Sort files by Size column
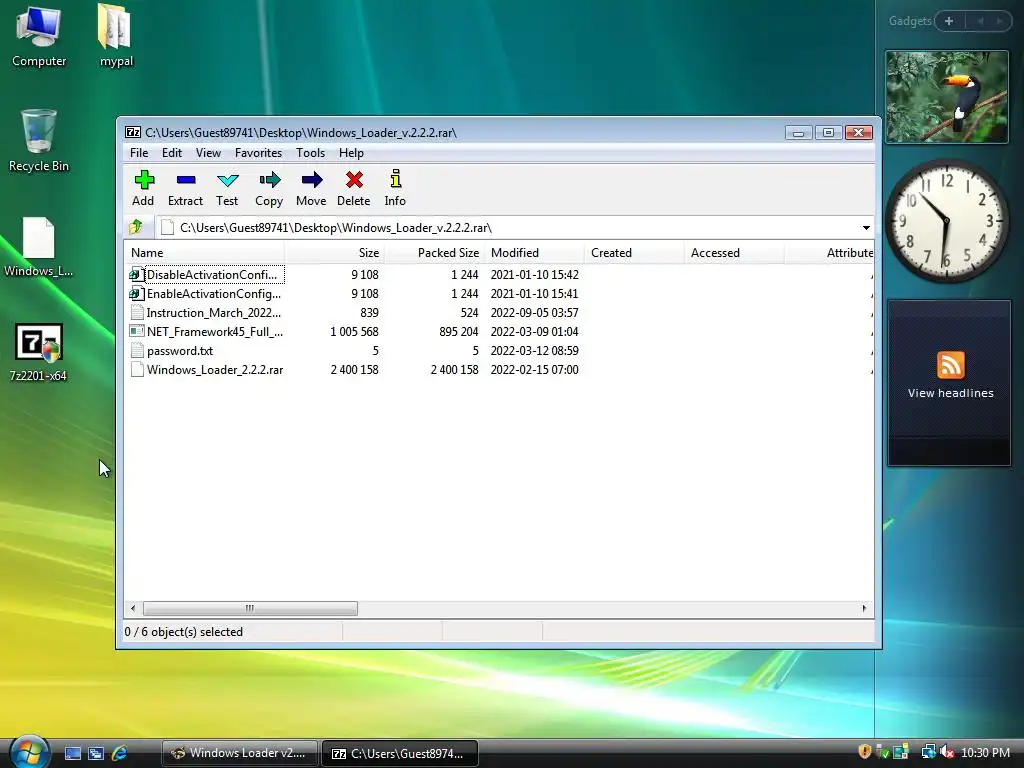 click(x=334, y=253)
